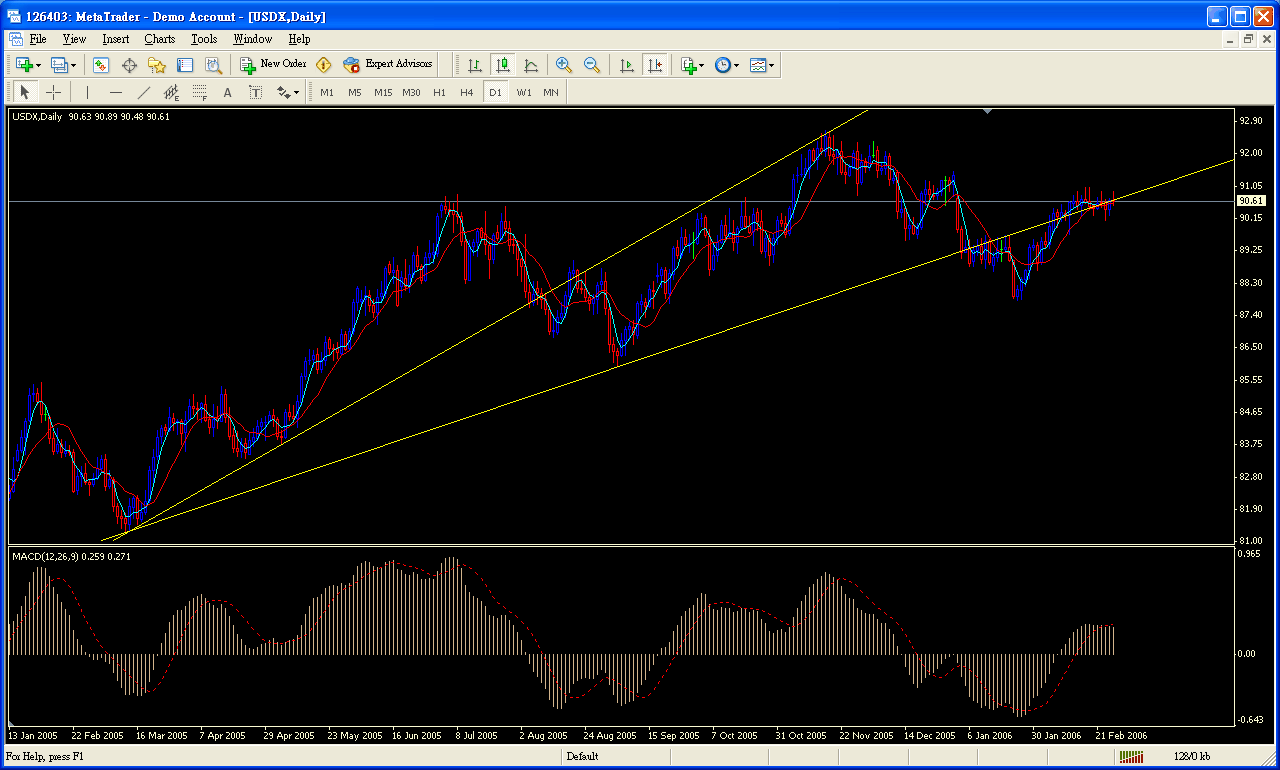Open the Help menu
This screenshot has height=770, width=1280.
299,39
